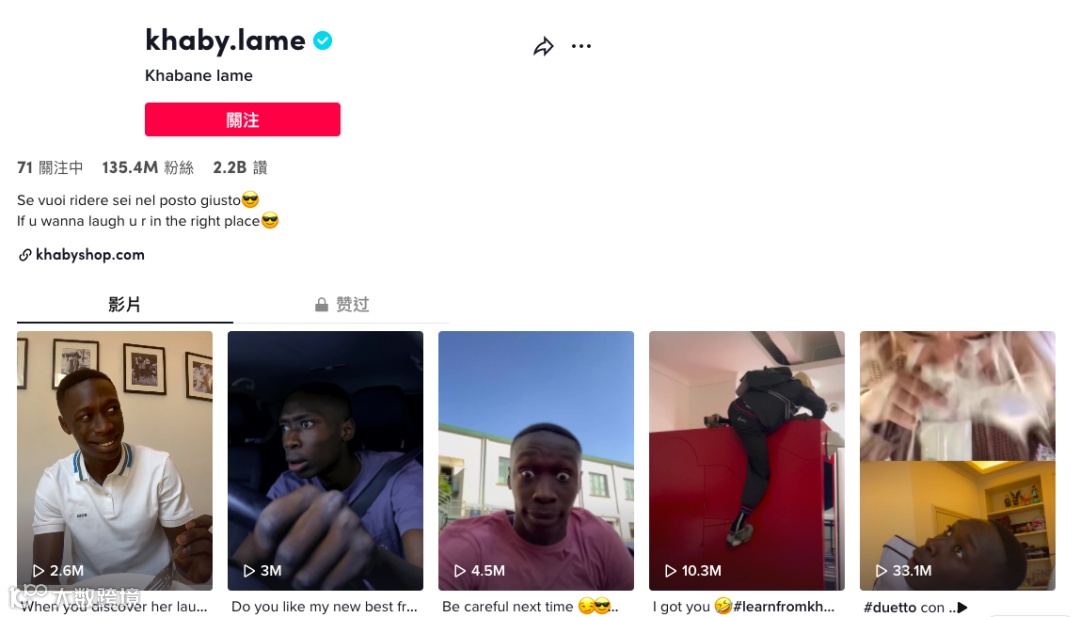This screenshot has width=1080, height=617.
Task: Click the share arrow icon
Action: [x=543, y=46]
